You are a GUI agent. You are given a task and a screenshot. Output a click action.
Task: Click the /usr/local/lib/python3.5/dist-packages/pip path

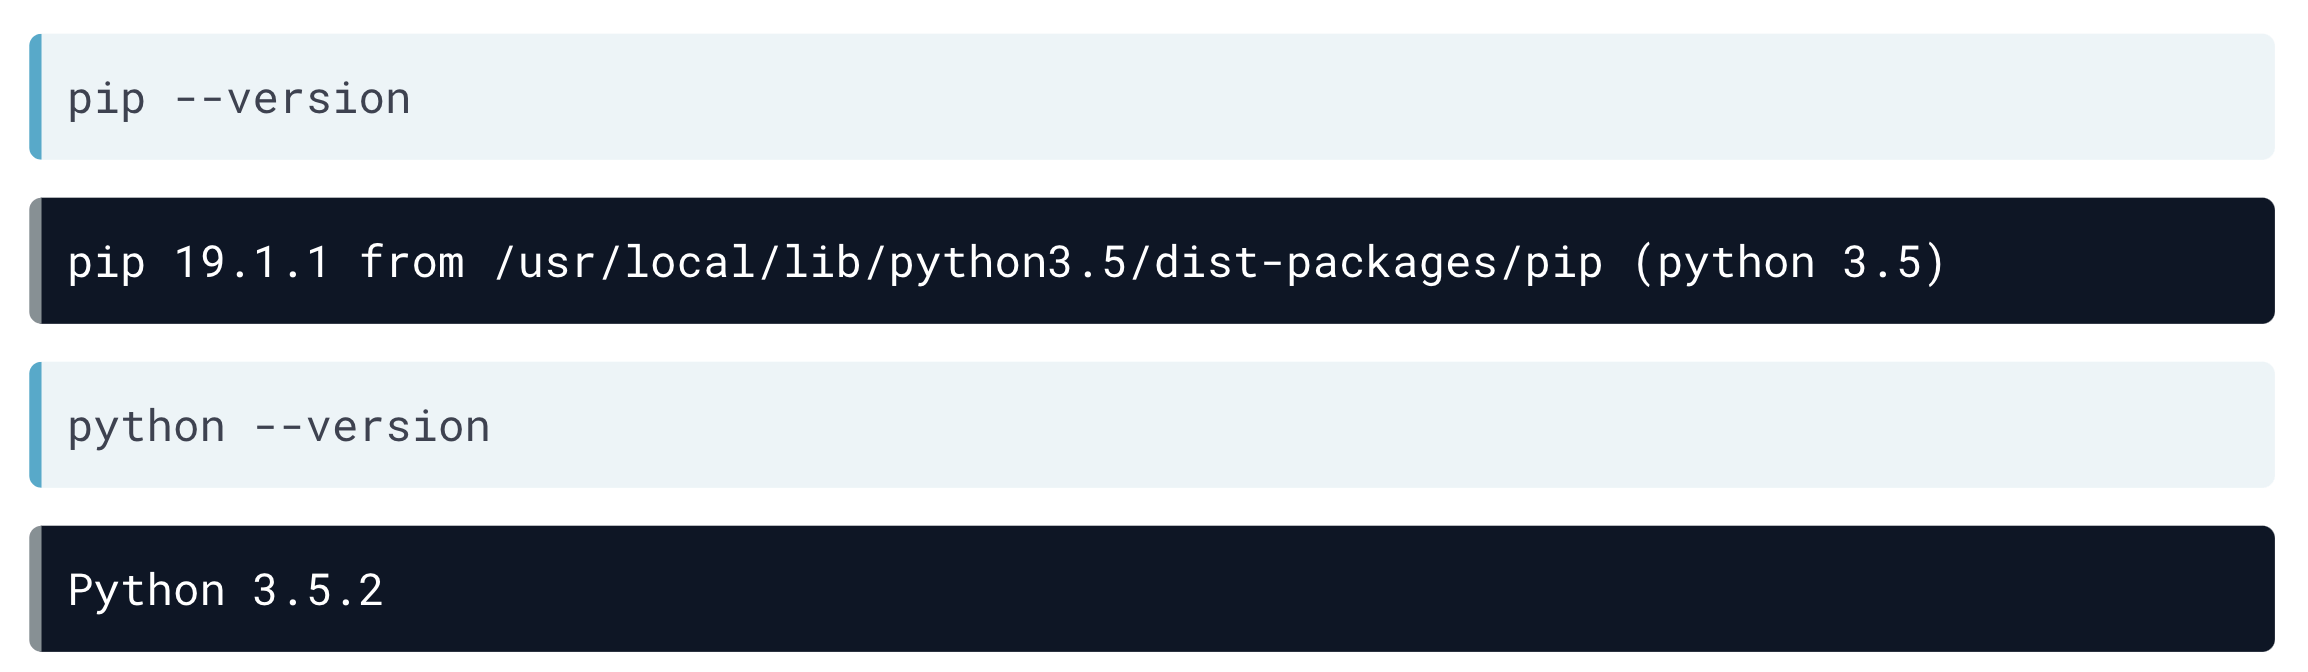[x=1048, y=263]
